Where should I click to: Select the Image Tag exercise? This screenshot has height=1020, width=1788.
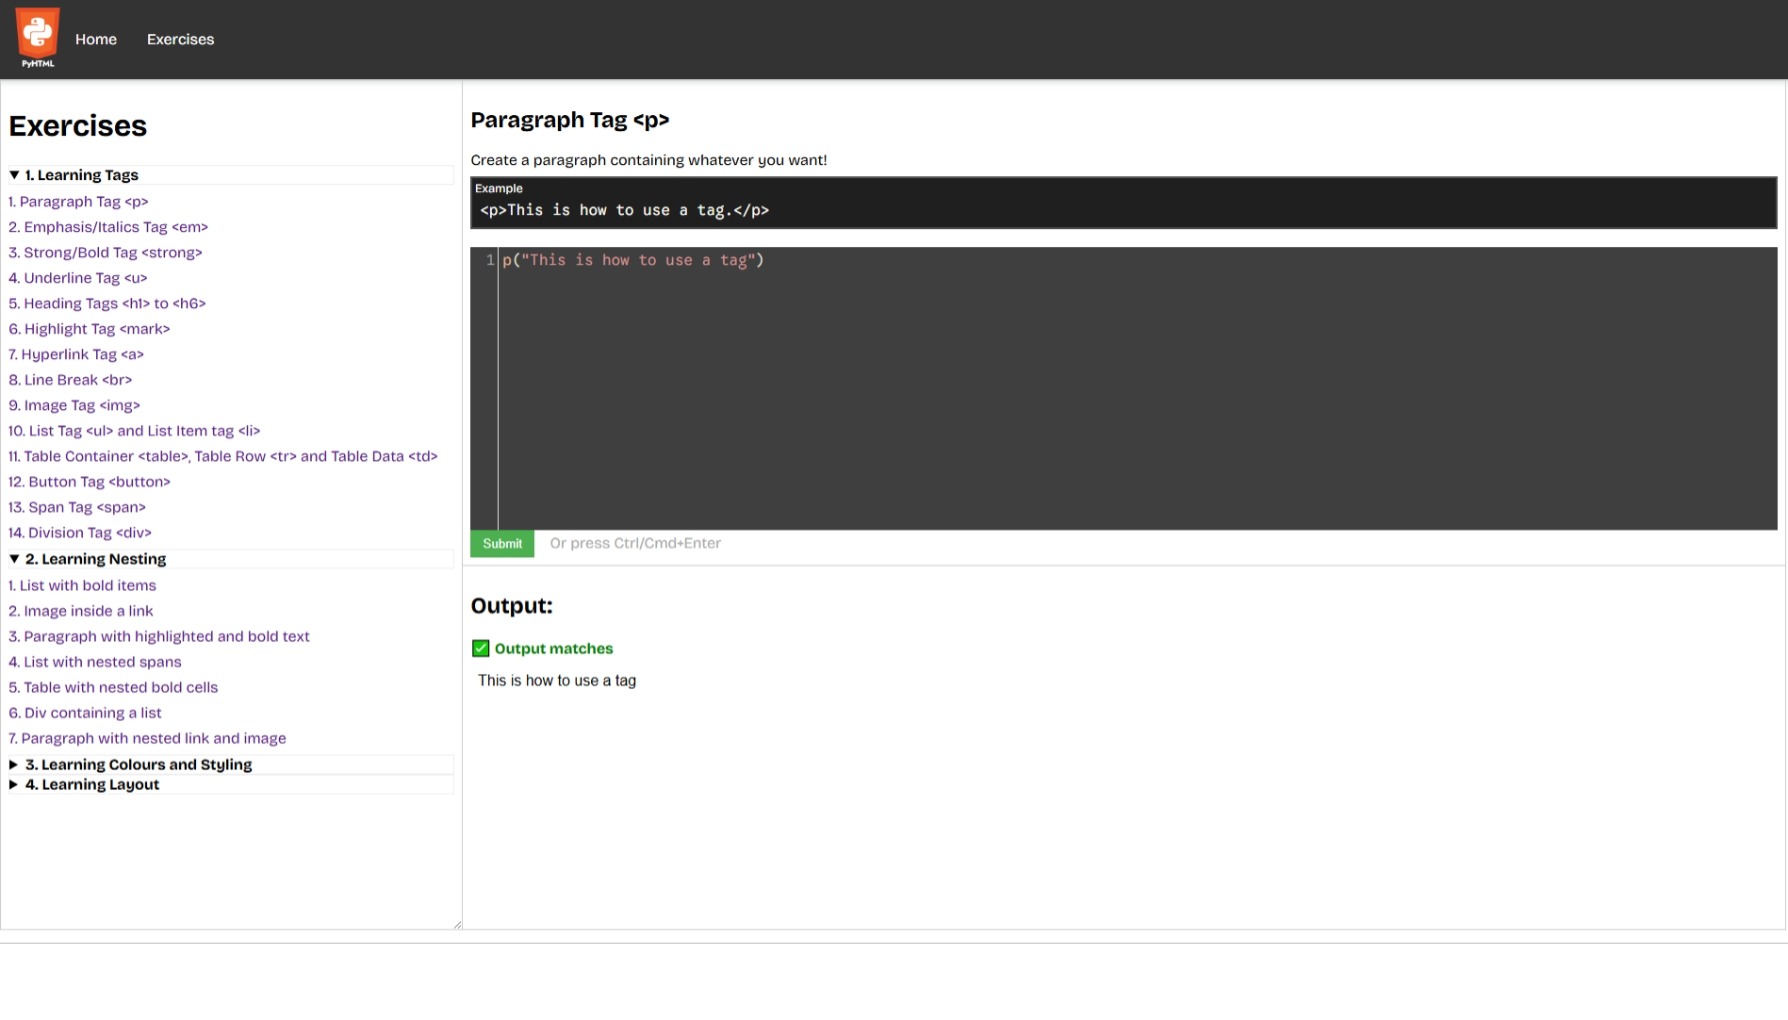click(x=74, y=405)
